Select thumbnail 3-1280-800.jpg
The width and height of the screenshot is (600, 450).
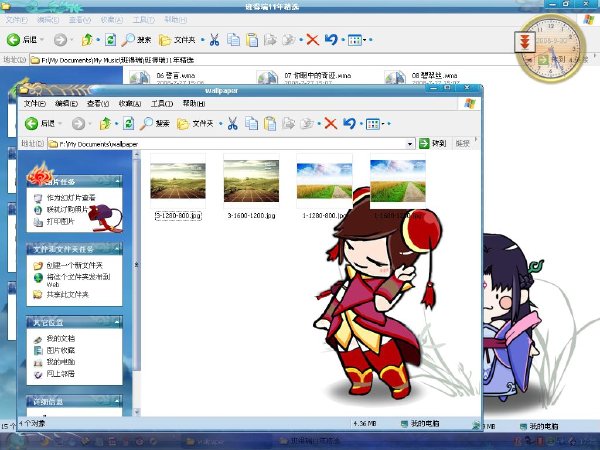178,181
